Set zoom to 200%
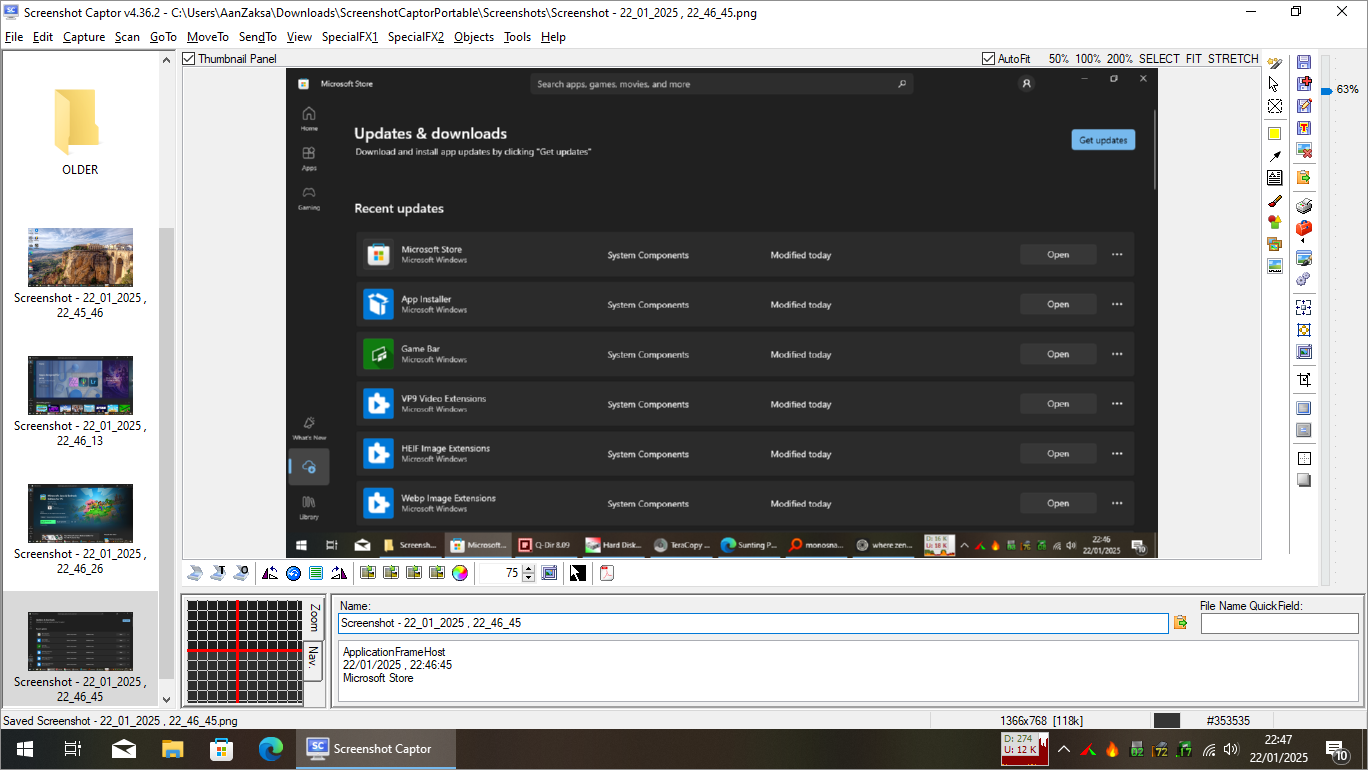This screenshot has width=1368, height=770. pos(1120,59)
